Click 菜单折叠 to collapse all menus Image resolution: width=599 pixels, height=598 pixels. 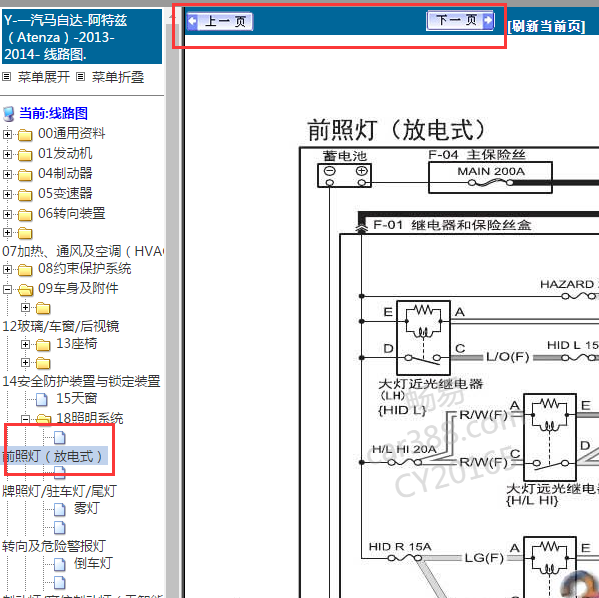(x=118, y=77)
